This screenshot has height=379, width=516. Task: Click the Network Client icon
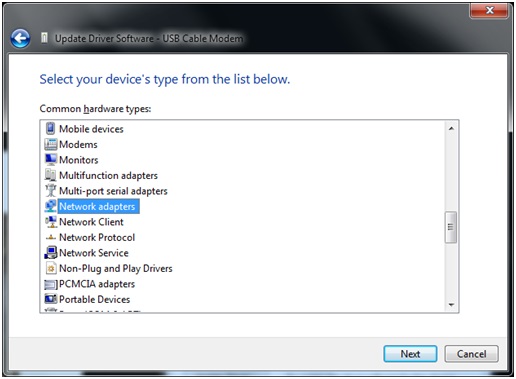point(51,222)
